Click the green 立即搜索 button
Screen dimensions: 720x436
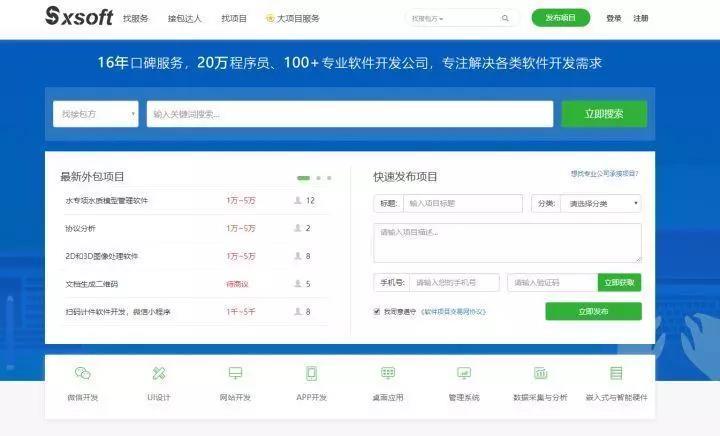coord(604,114)
